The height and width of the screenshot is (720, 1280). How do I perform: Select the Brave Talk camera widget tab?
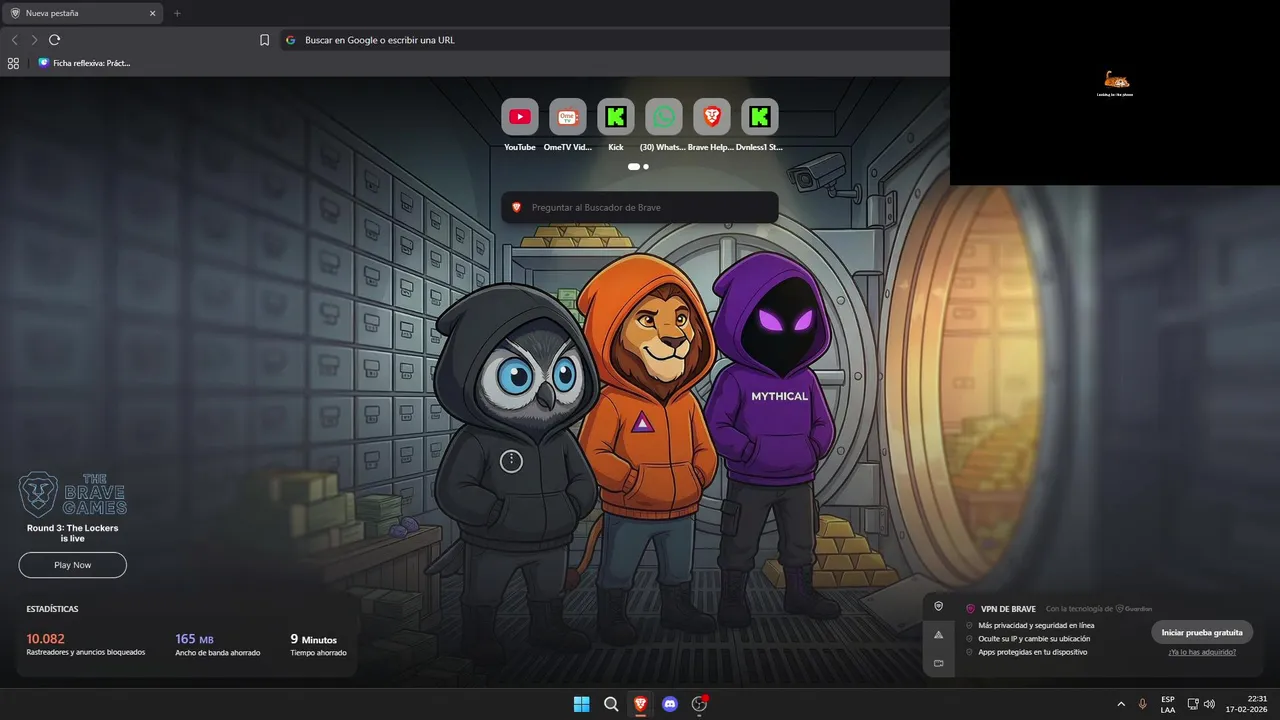click(x=938, y=663)
